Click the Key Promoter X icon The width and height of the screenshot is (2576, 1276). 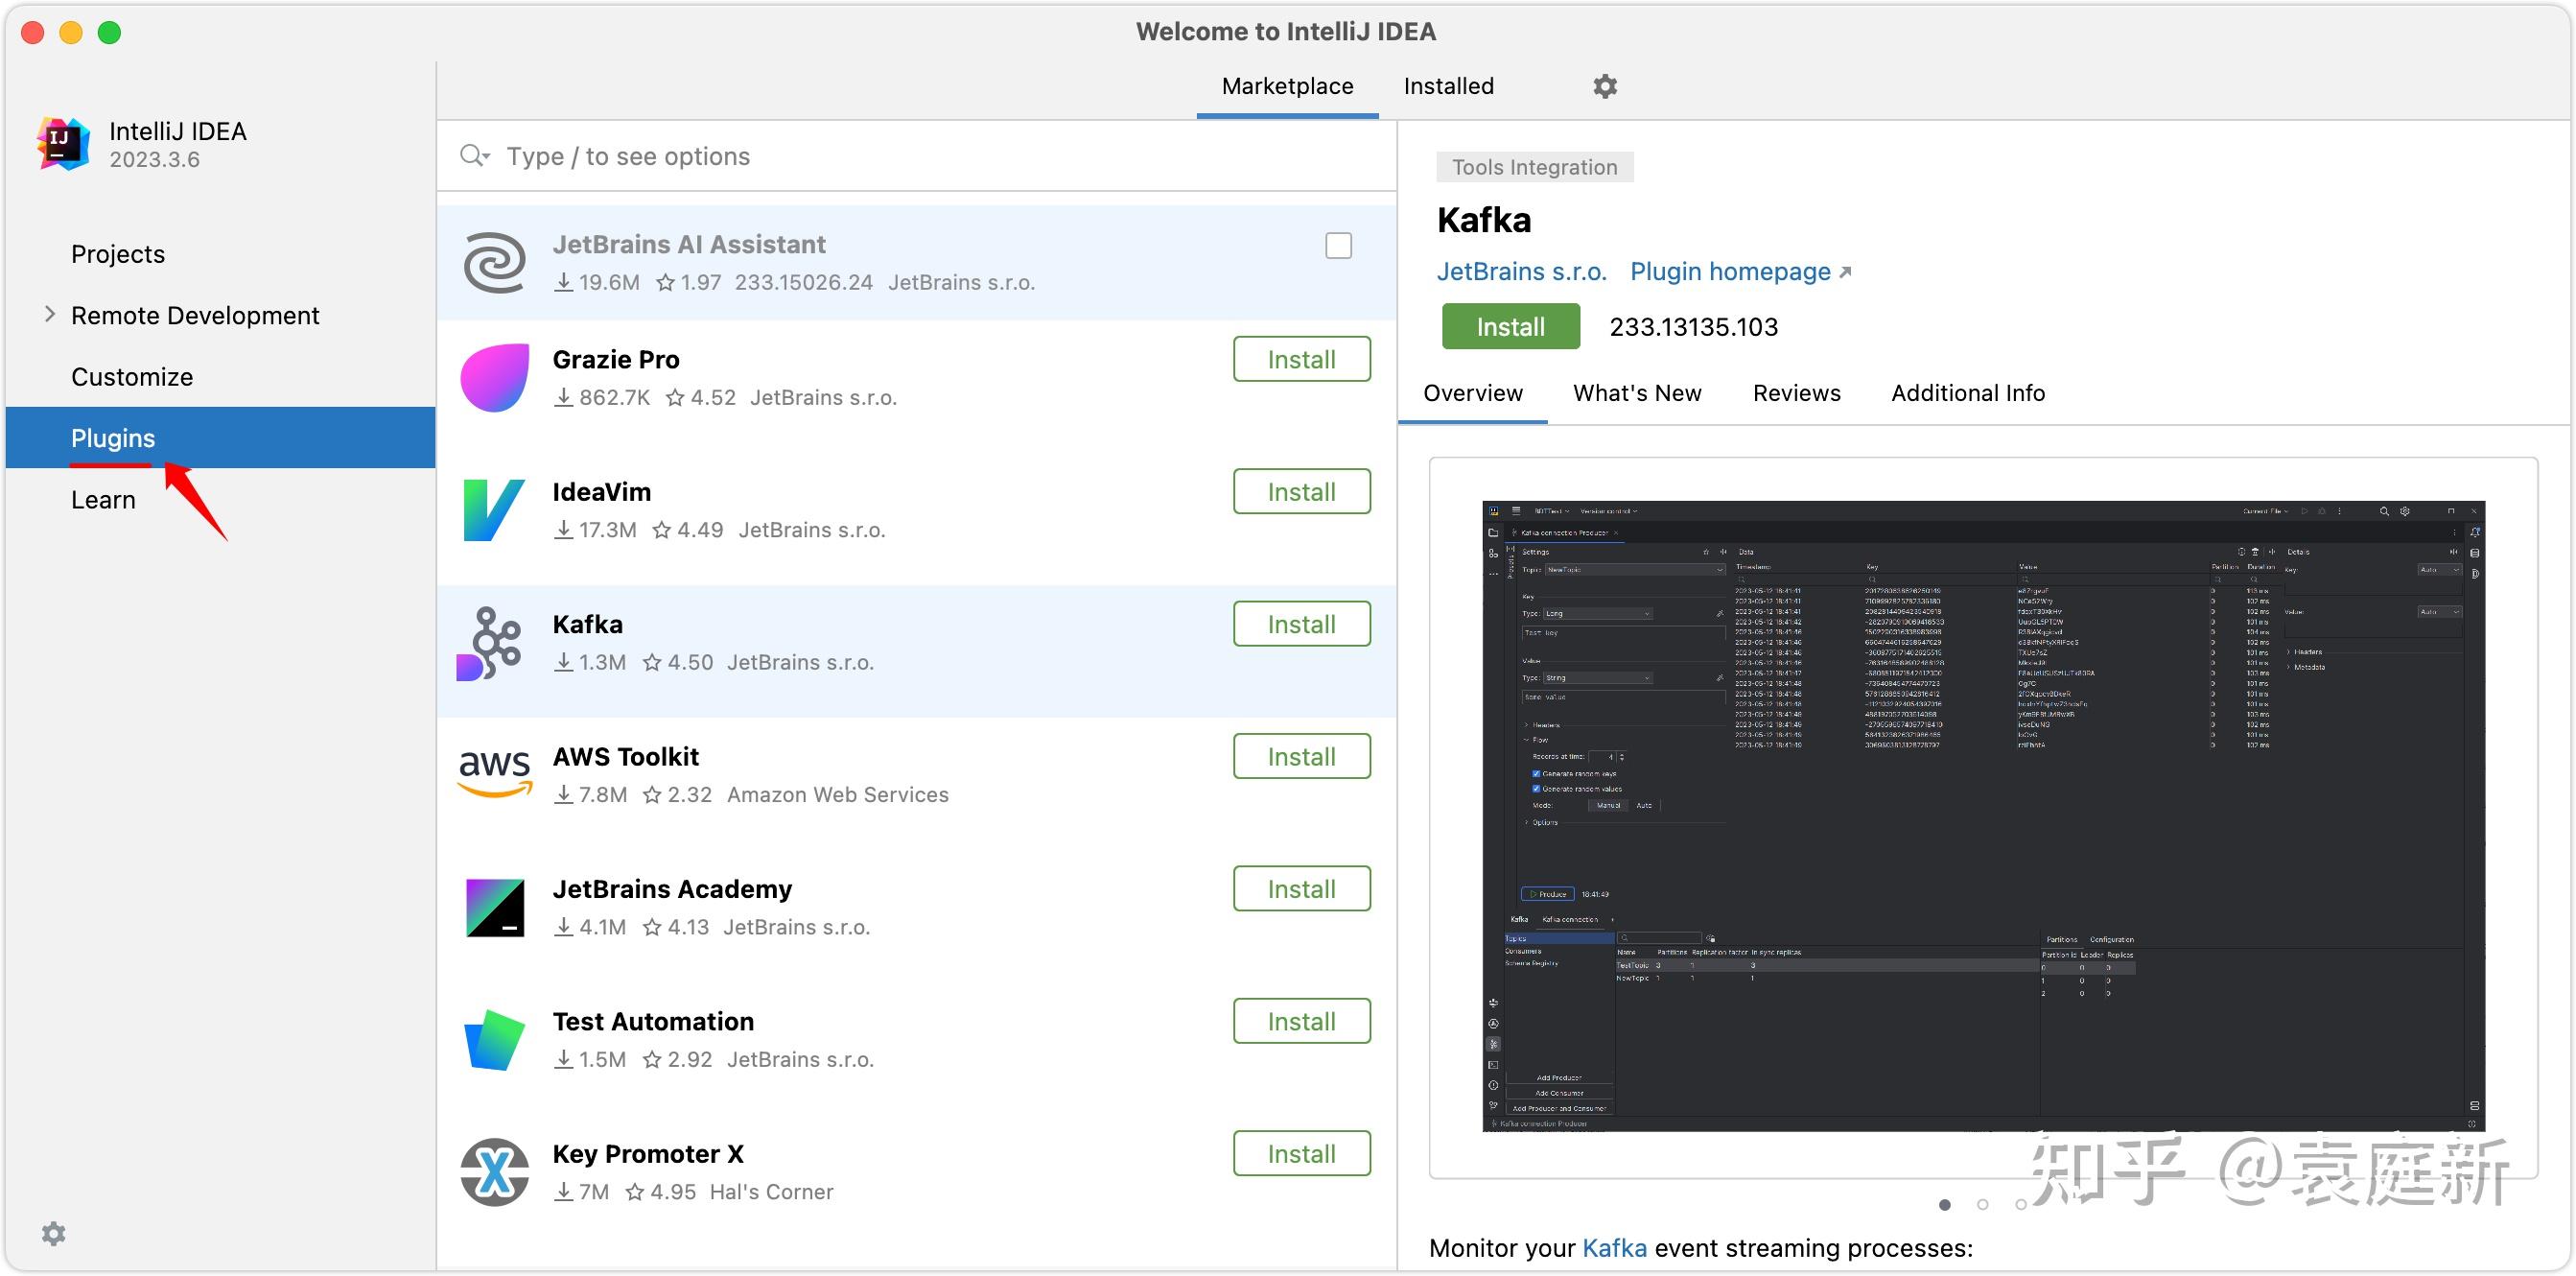[494, 1171]
